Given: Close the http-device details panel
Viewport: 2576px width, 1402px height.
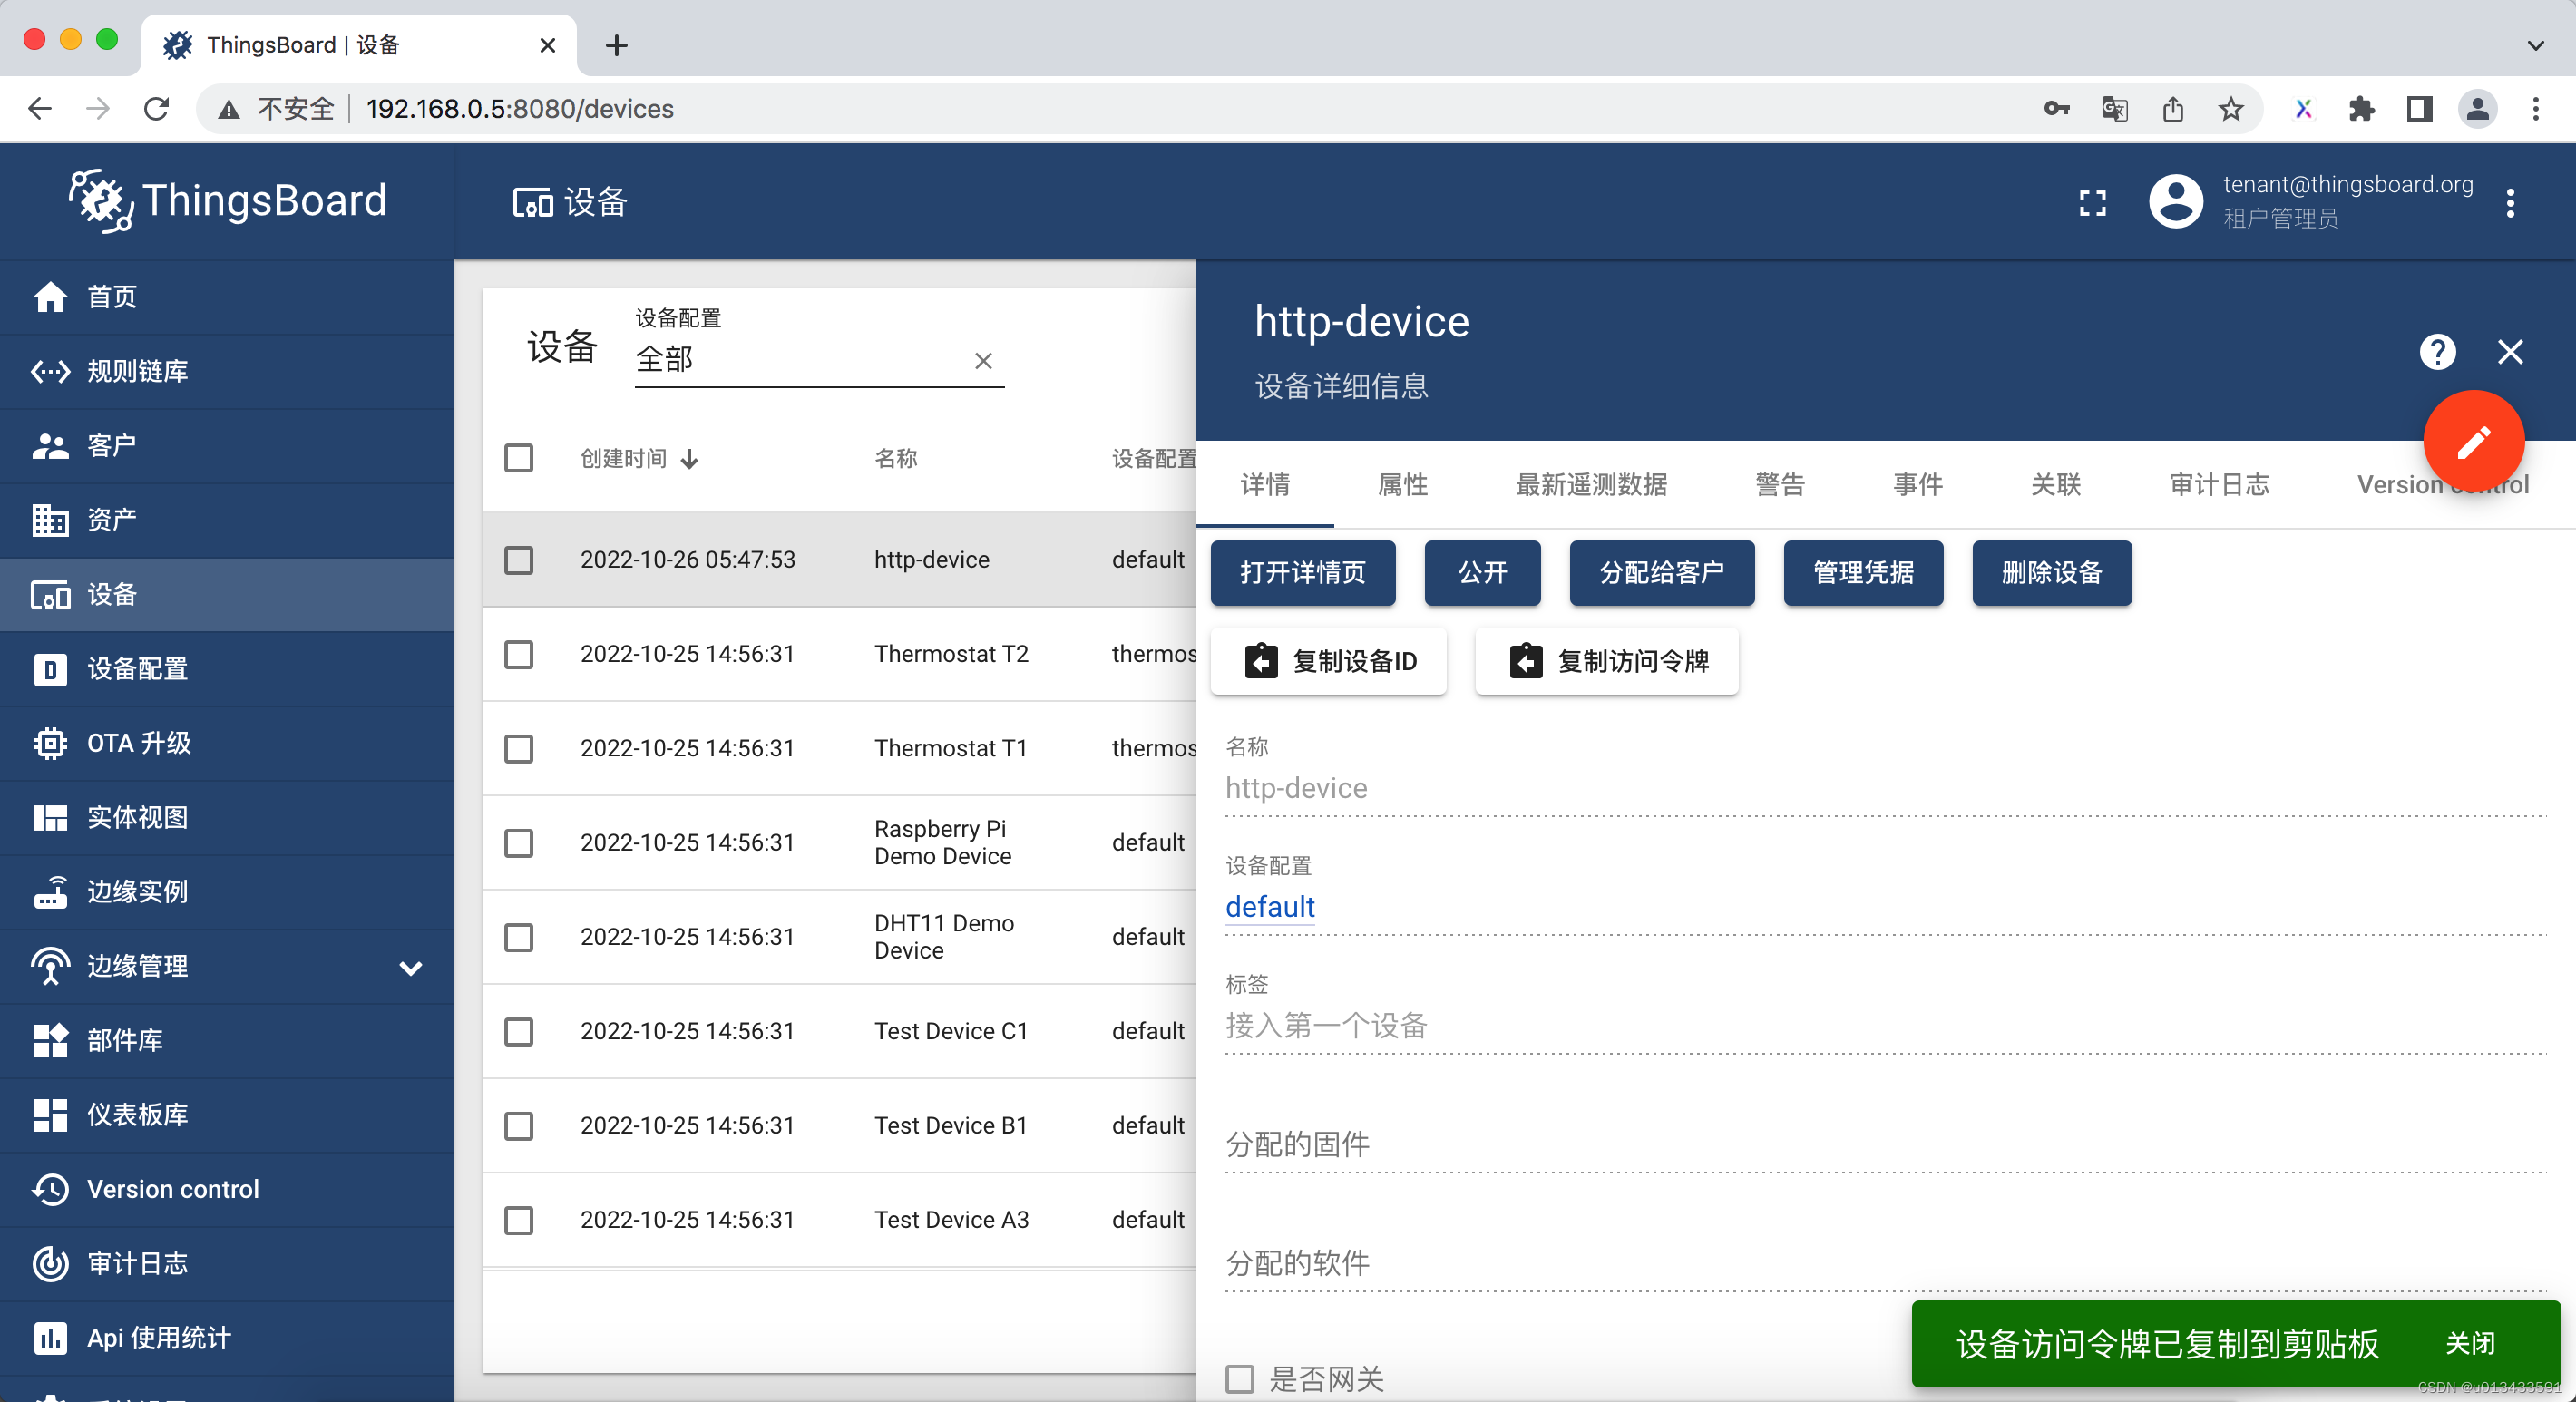Looking at the screenshot, I should pos(2510,352).
